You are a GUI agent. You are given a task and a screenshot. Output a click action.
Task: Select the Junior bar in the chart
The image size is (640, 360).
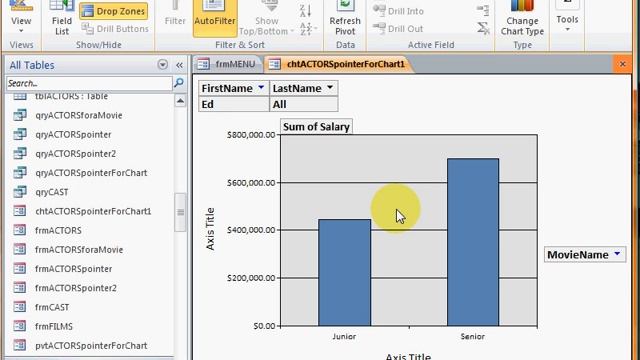coord(344,272)
